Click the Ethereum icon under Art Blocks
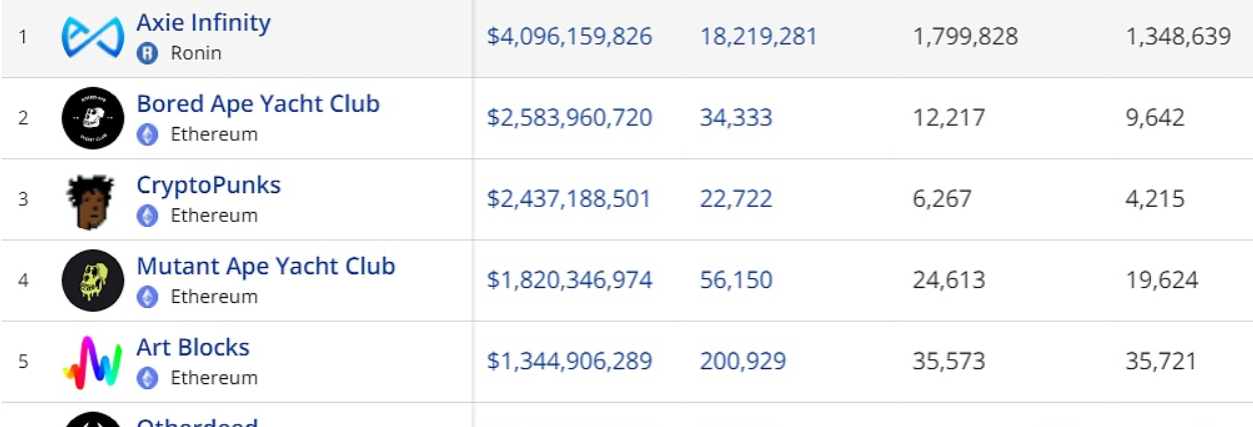This screenshot has width=1253, height=427. pyautogui.click(x=148, y=378)
